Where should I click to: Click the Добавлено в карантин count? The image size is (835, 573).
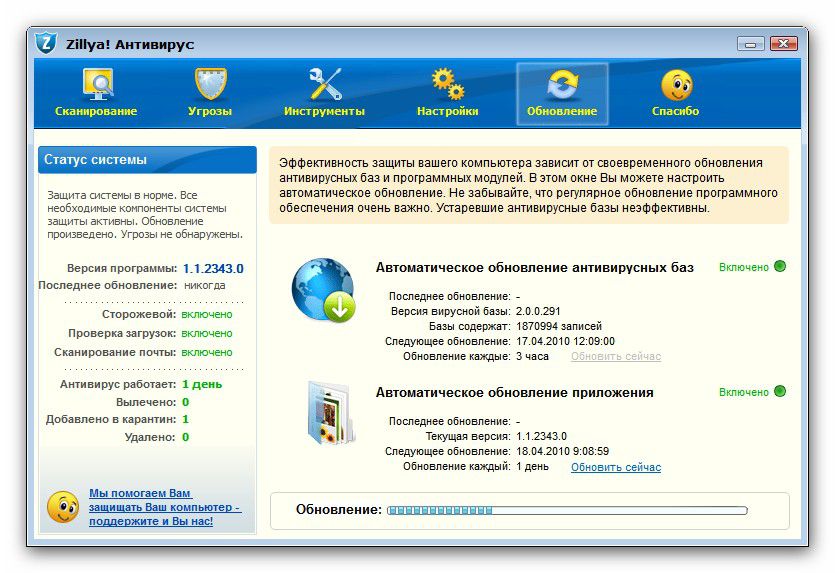pyautogui.click(x=185, y=420)
